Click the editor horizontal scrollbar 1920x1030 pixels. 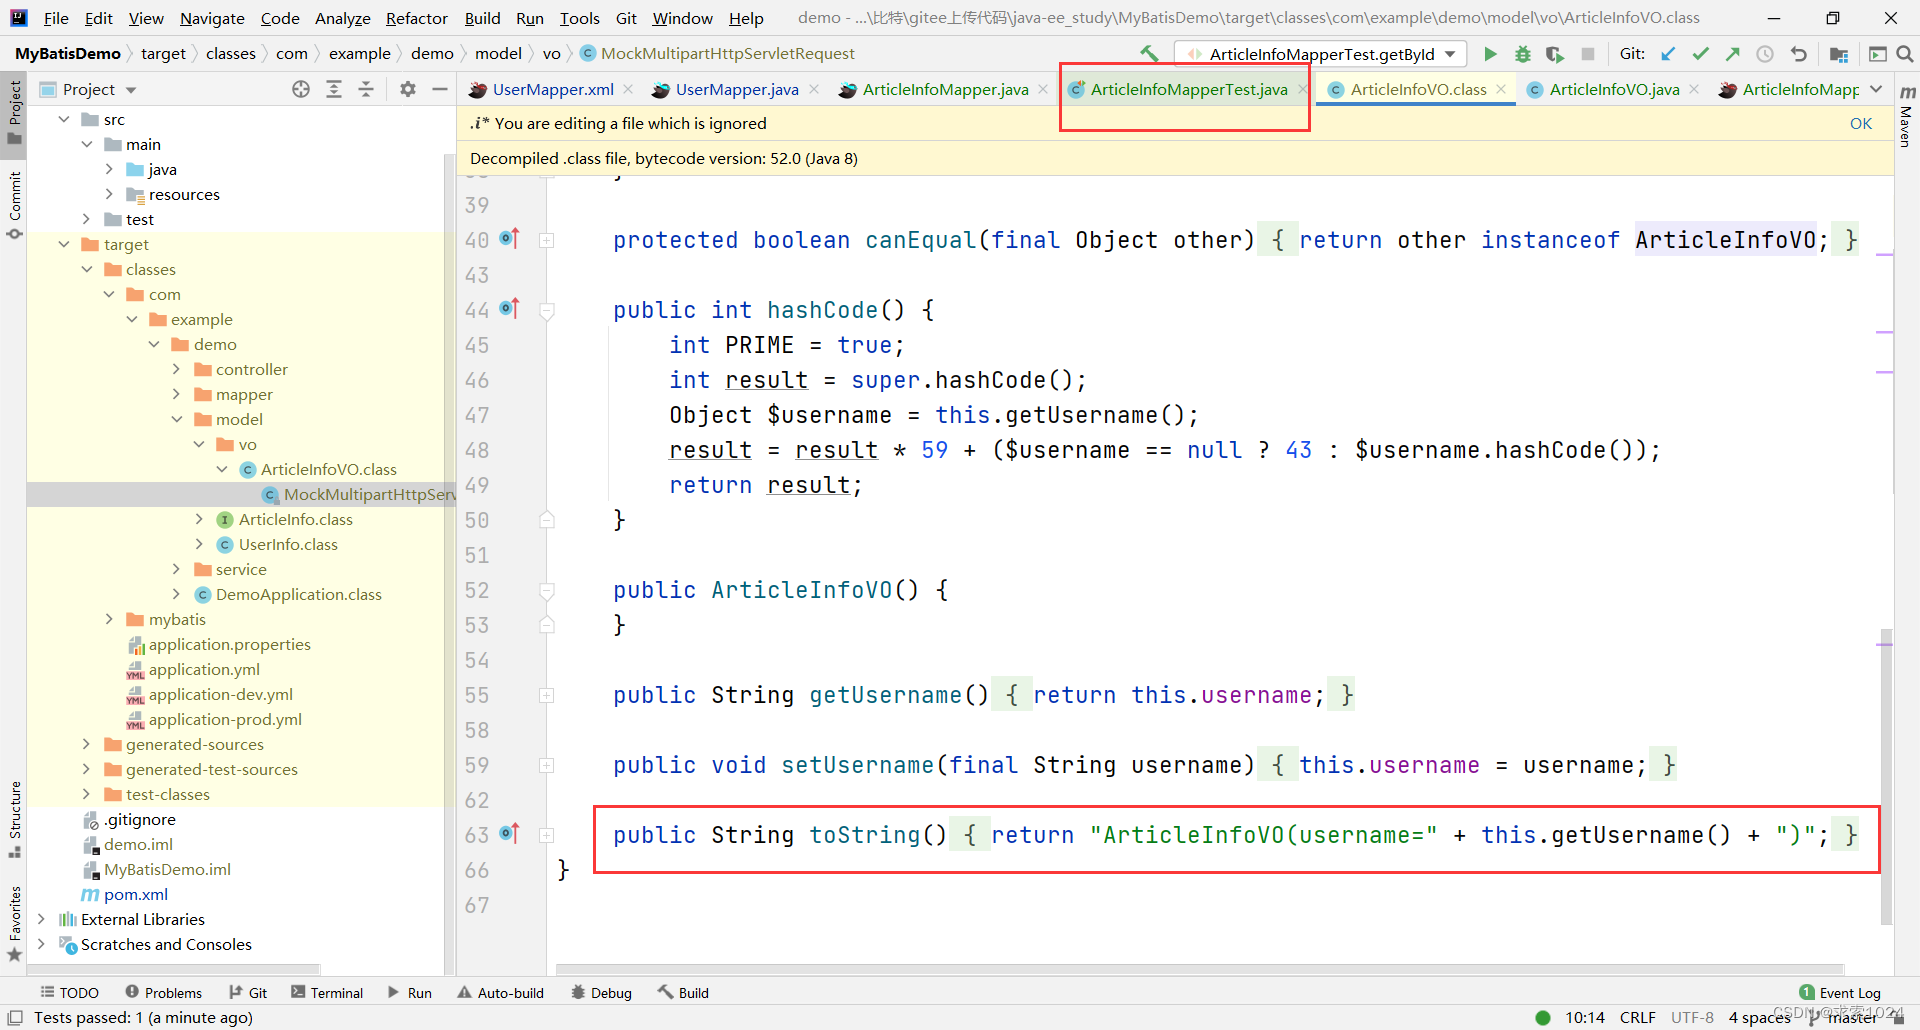(1199, 969)
